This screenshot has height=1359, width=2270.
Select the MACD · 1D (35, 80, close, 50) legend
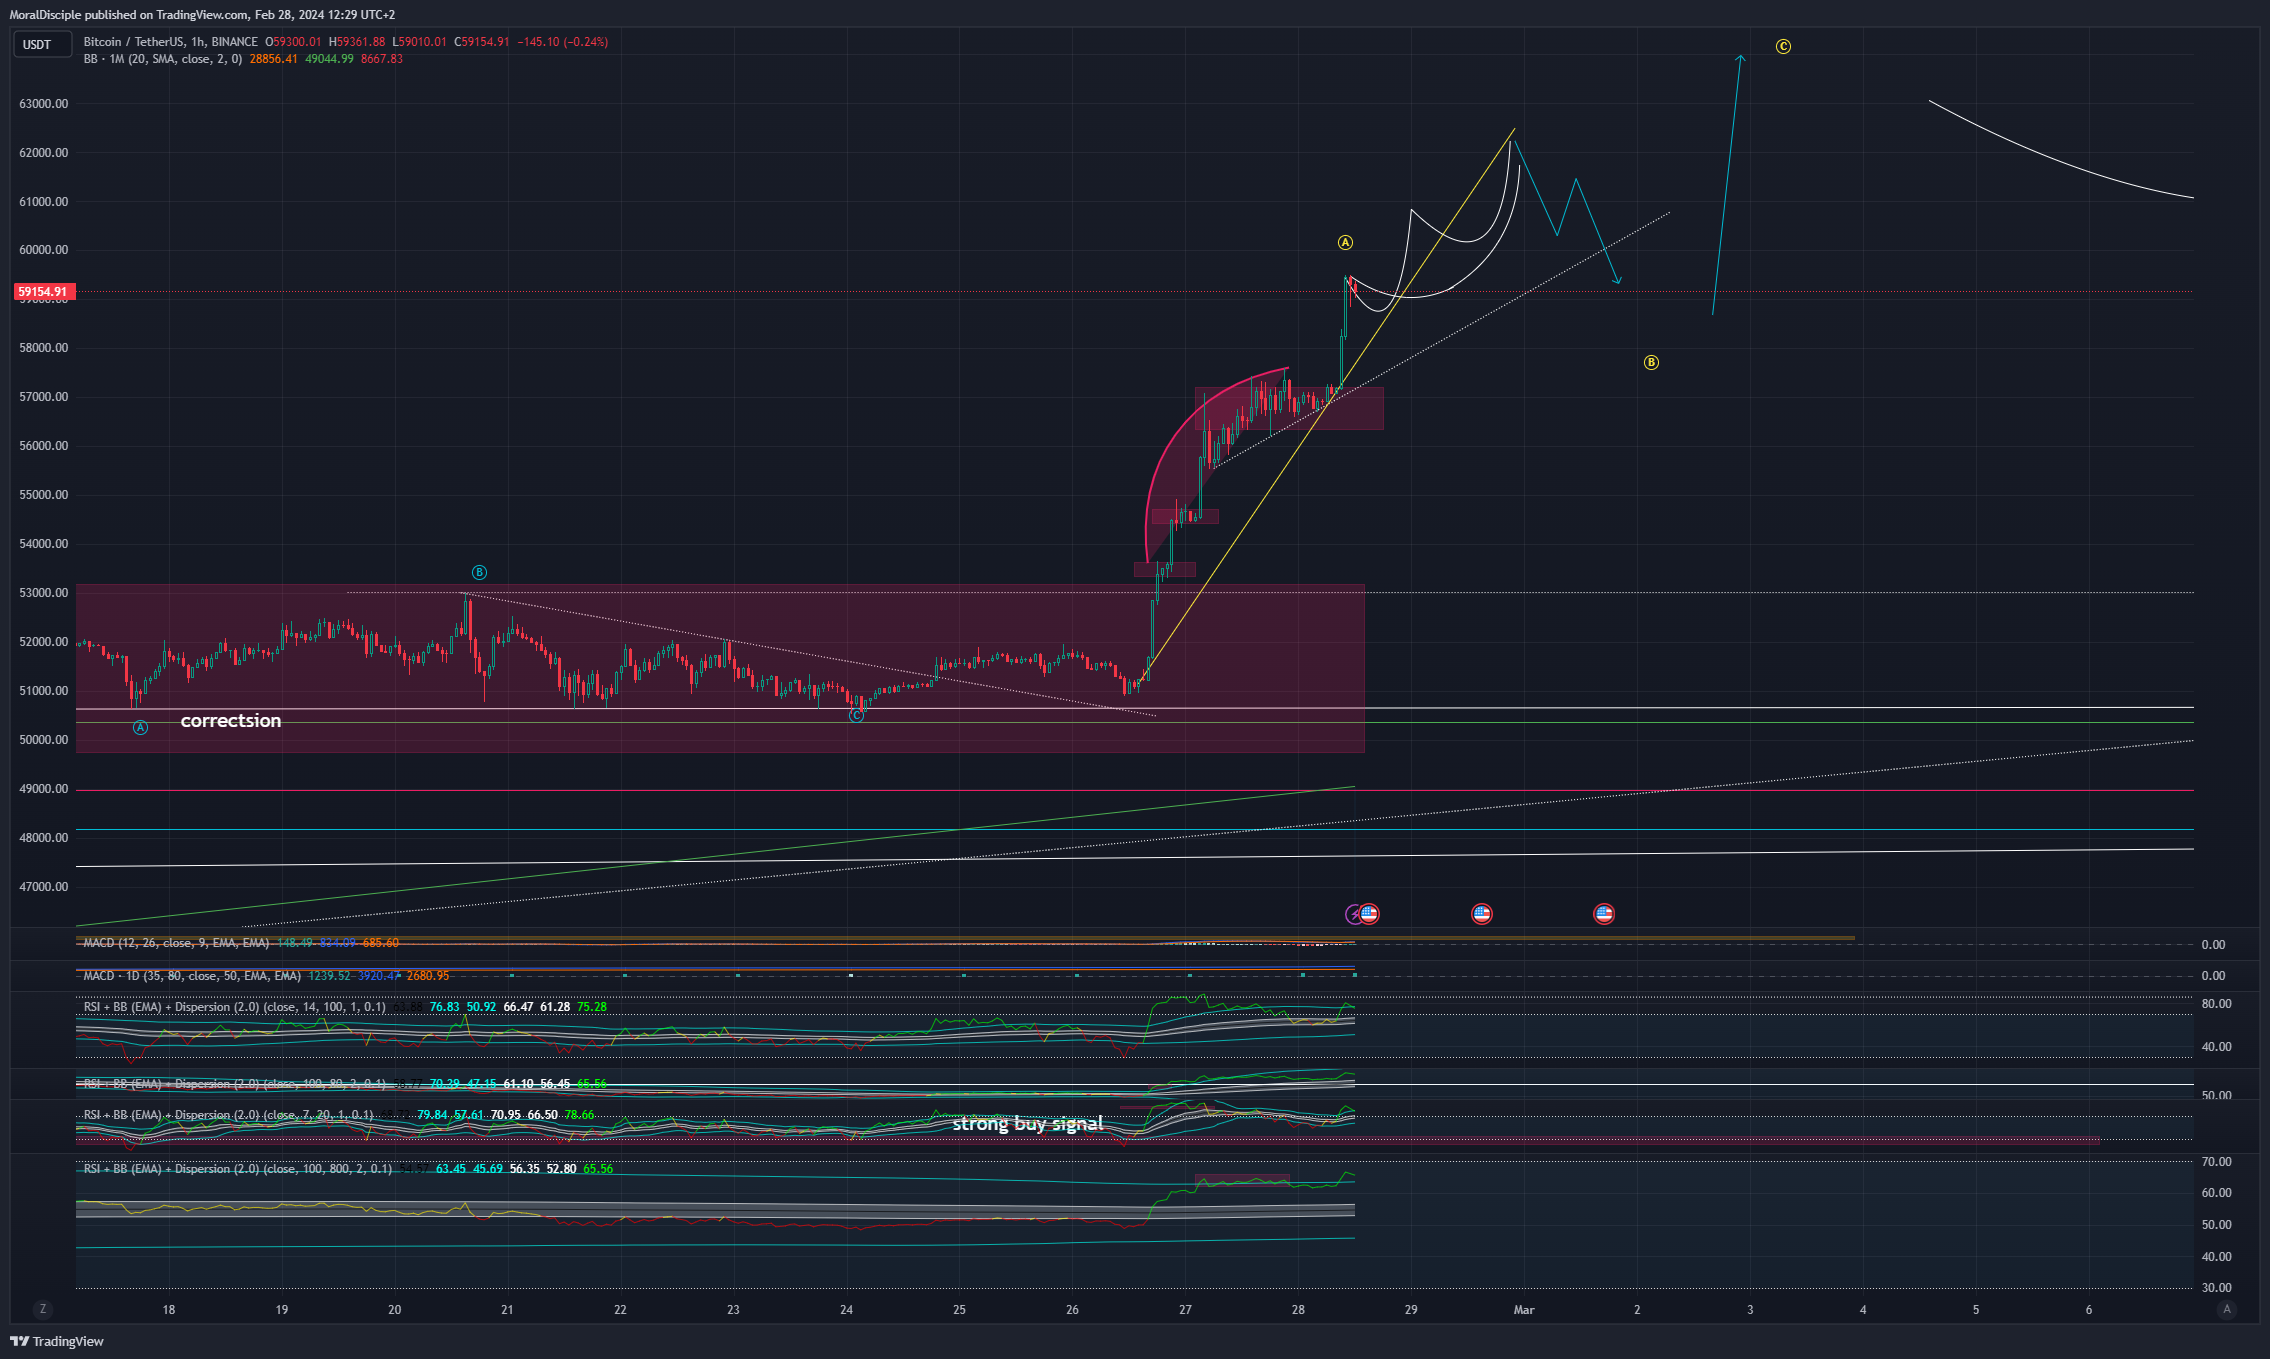click(192, 976)
